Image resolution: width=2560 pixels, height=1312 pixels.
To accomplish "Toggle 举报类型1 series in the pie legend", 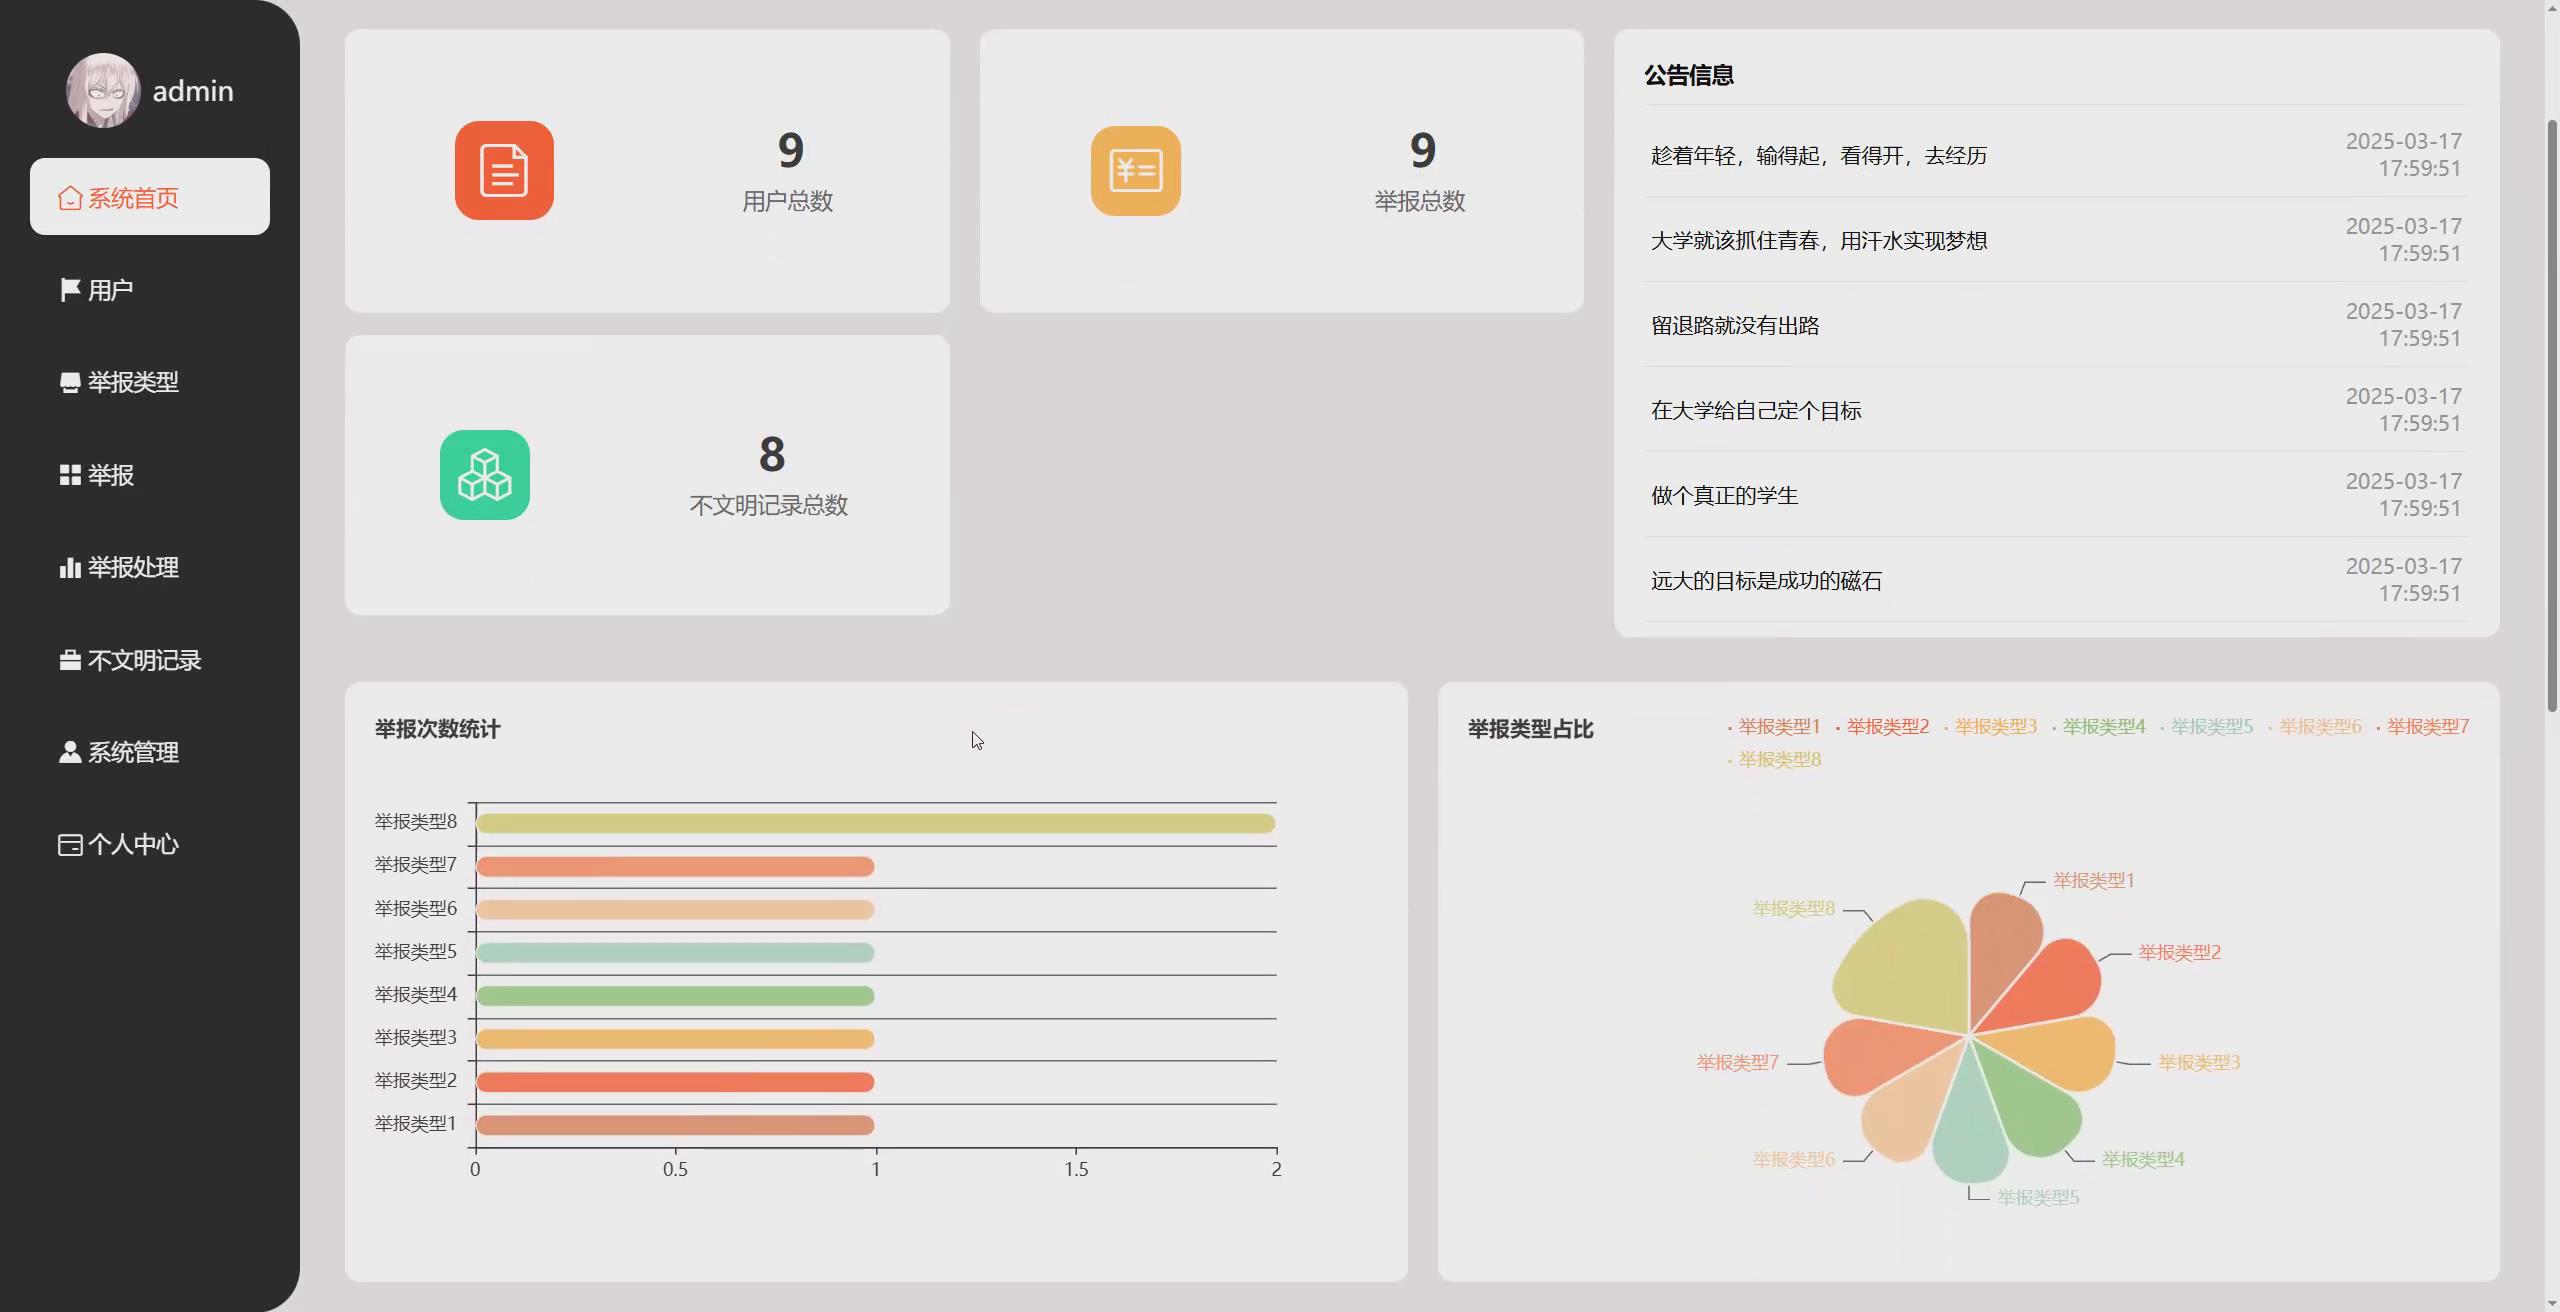I will point(1779,725).
